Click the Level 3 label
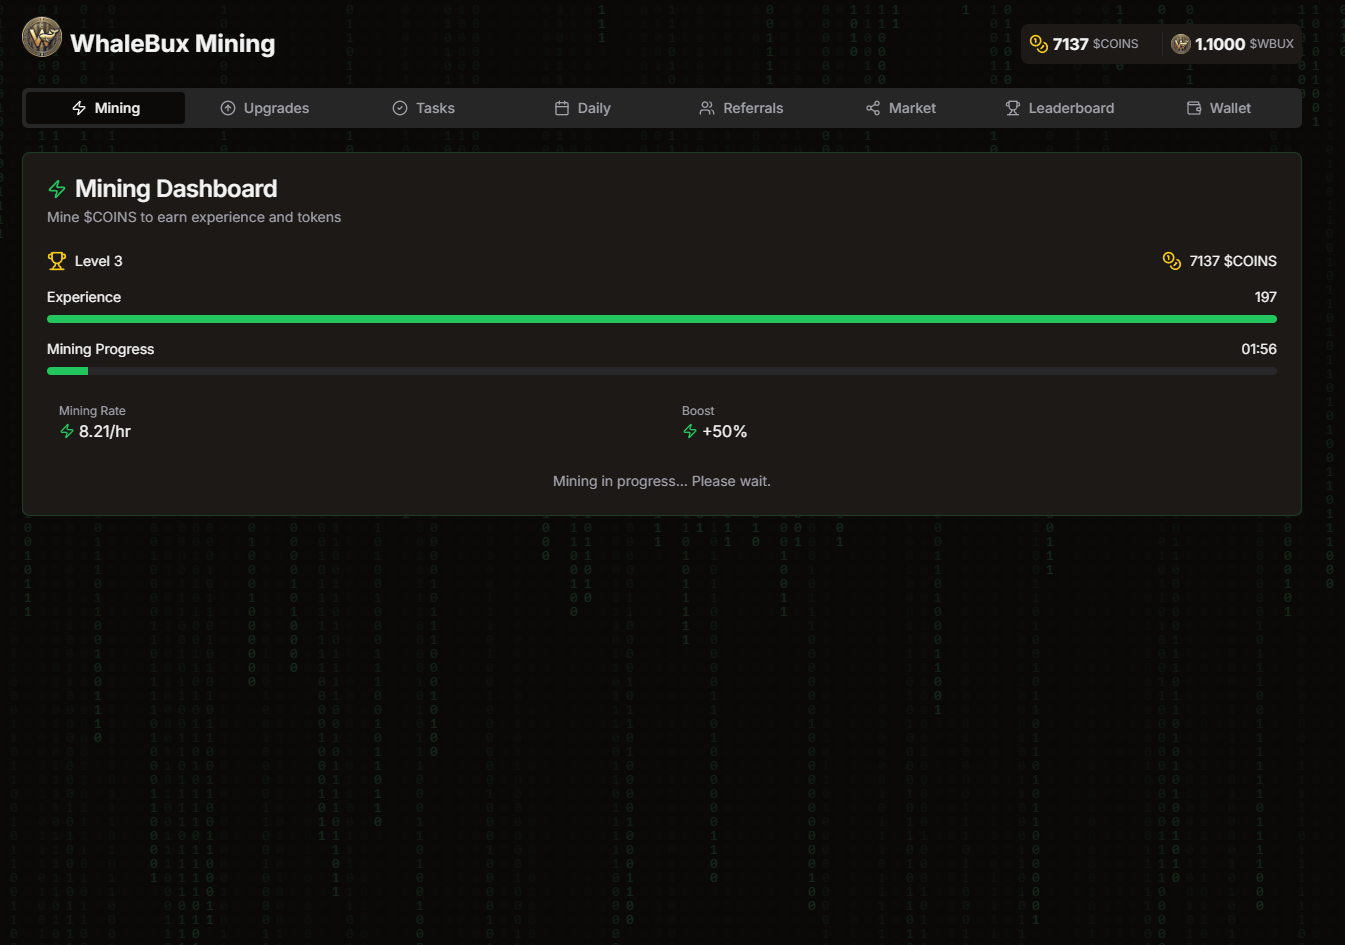The image size is (1345, 945). pos(99,261)
